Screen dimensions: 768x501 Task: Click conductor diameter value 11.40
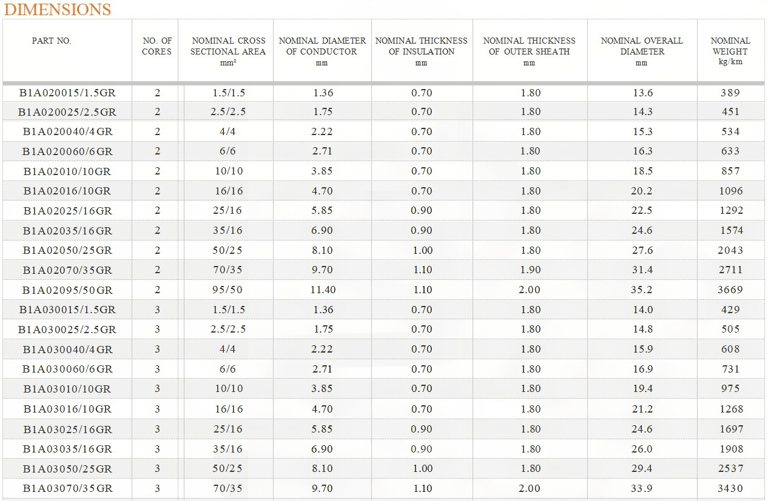[x=323, y=289]
